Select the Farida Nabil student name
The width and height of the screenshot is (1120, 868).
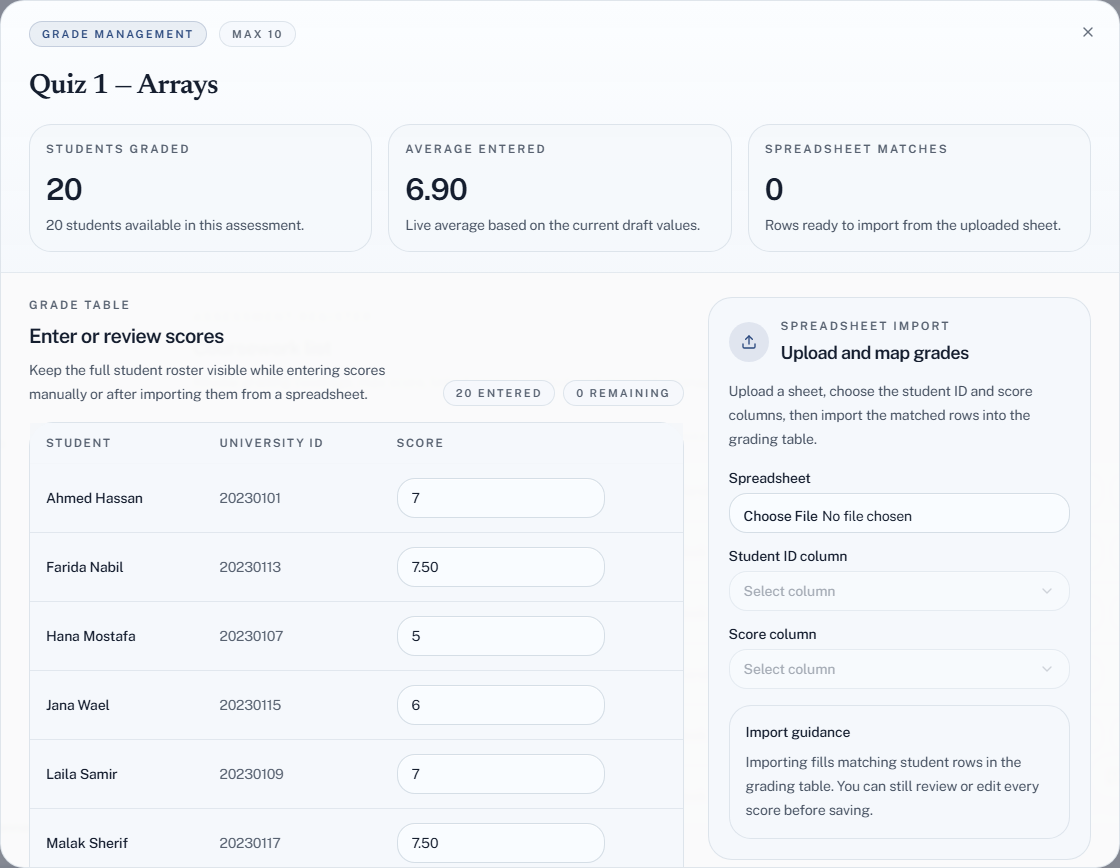[85, 567]
